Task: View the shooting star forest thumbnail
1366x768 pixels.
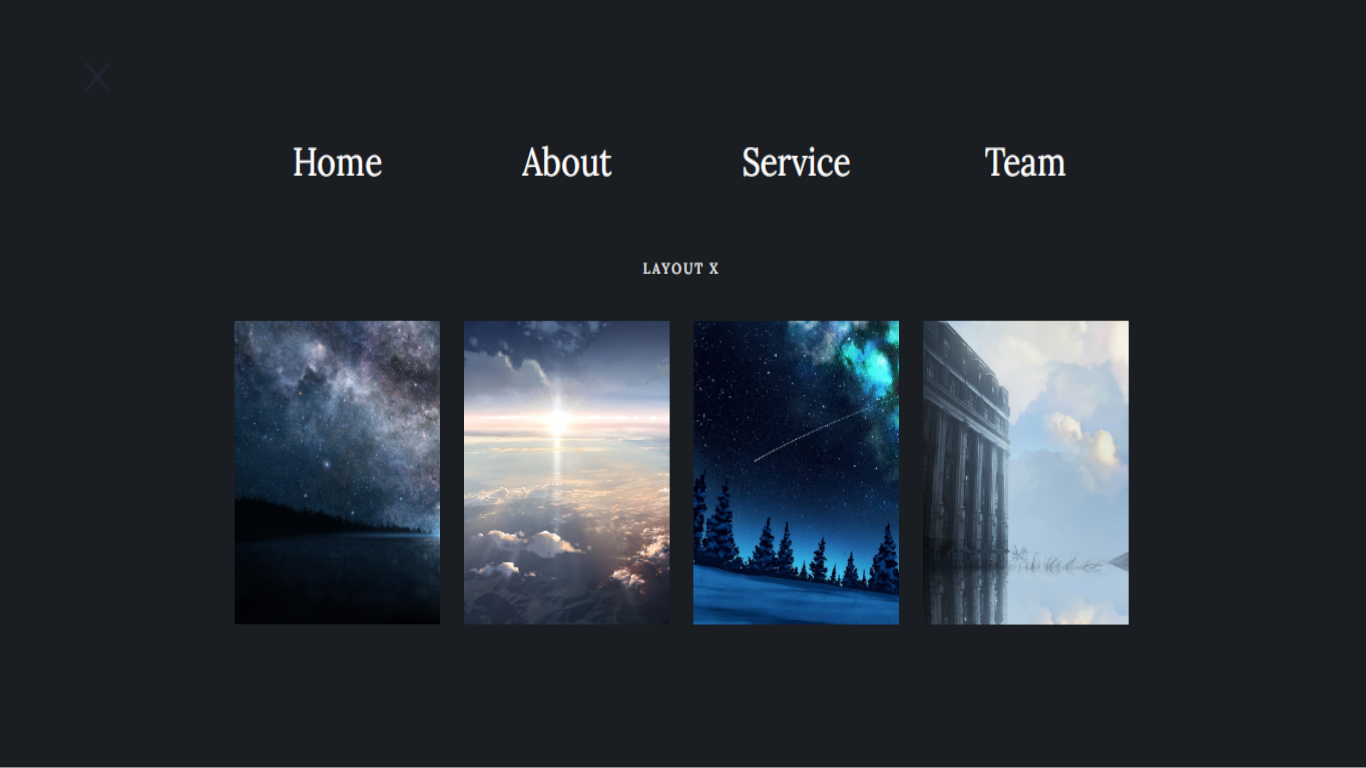Action: (x=796, y=472)
